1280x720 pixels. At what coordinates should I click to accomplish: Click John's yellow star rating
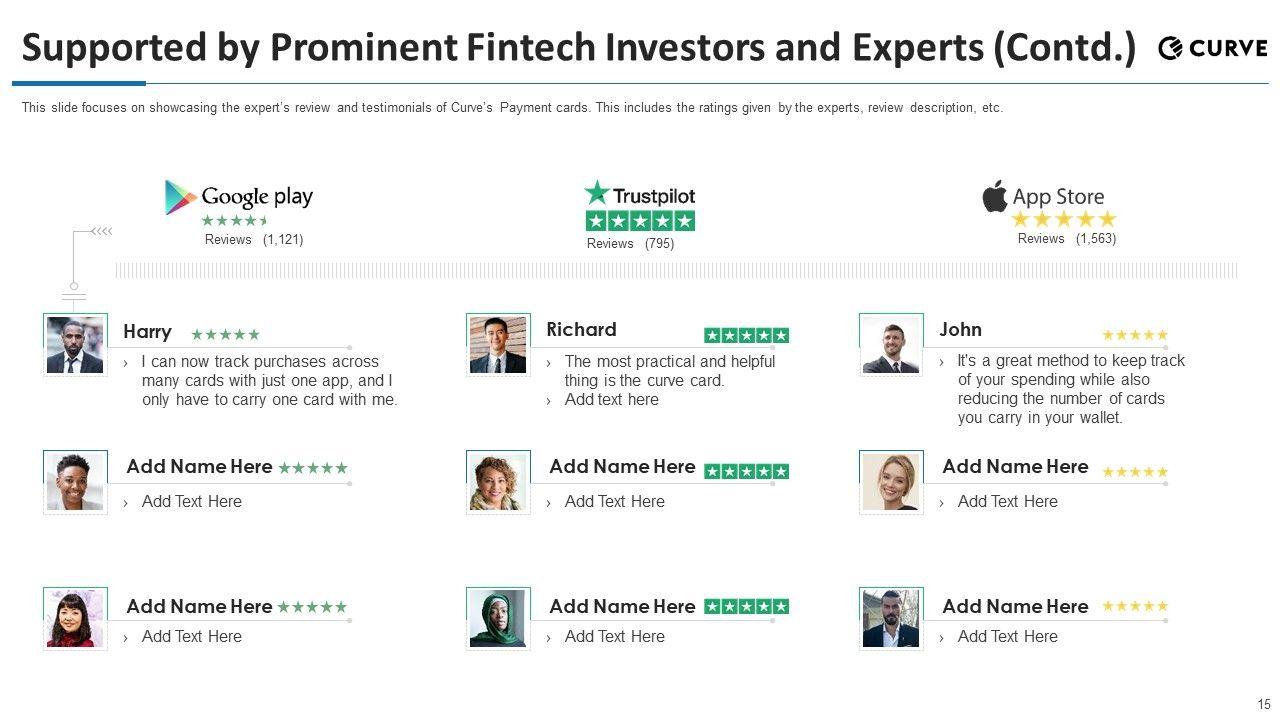(1135, 335)
